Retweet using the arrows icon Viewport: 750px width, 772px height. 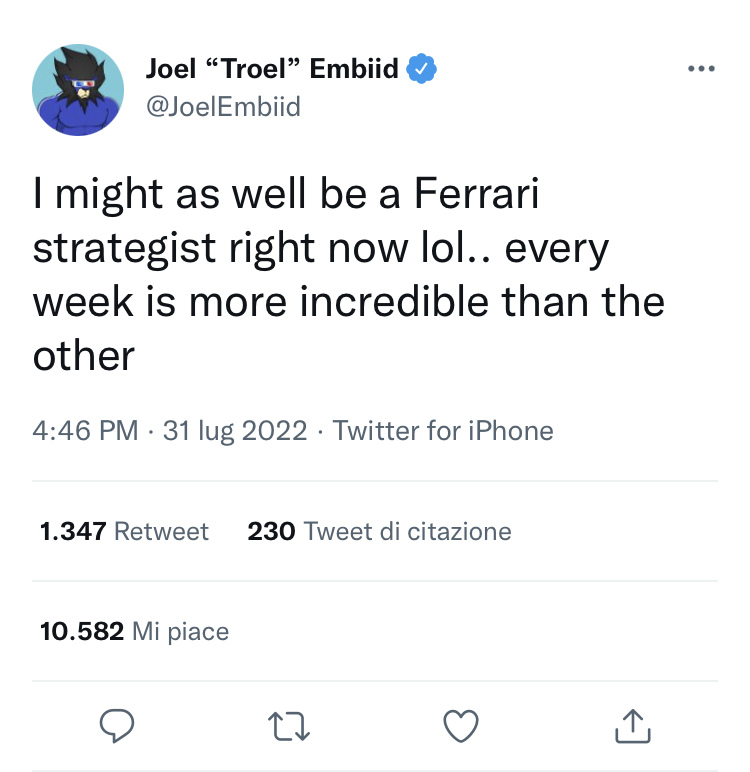289,726
